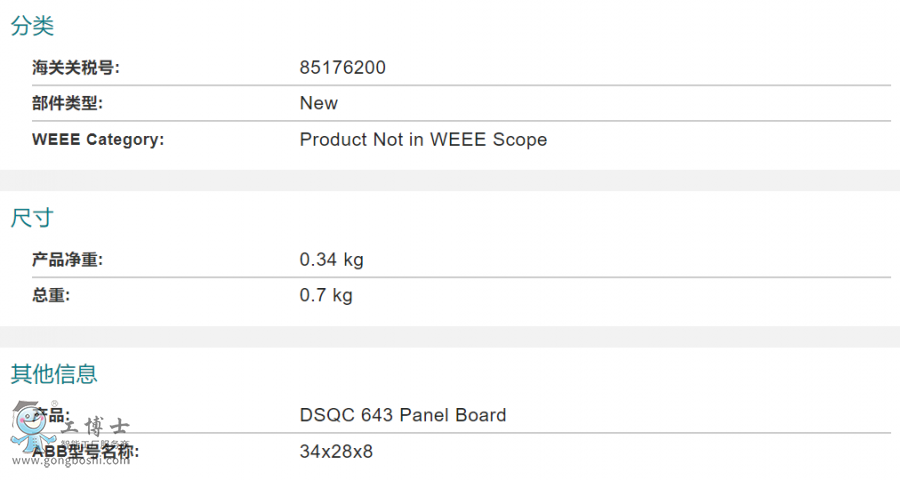
Task: Click the 产品净重 label
Action: click(67, 260)
